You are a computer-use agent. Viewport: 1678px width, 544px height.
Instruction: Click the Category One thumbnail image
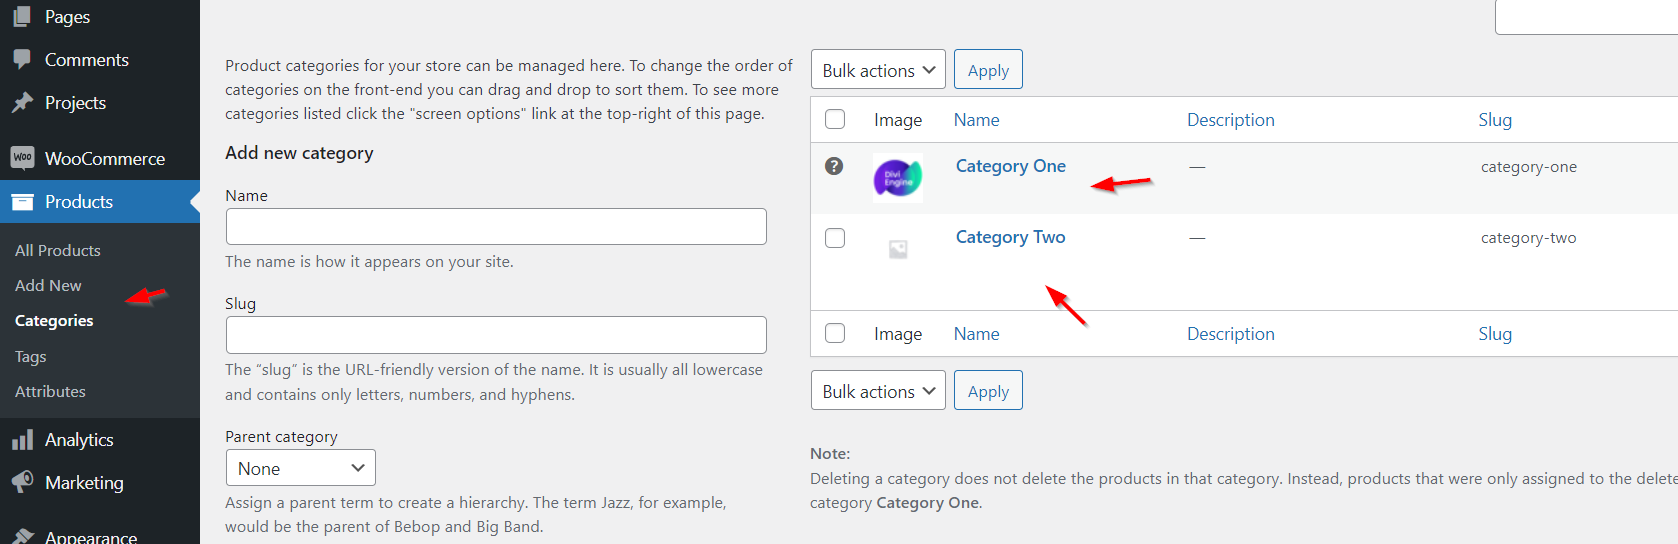click(x=898, y=179)
